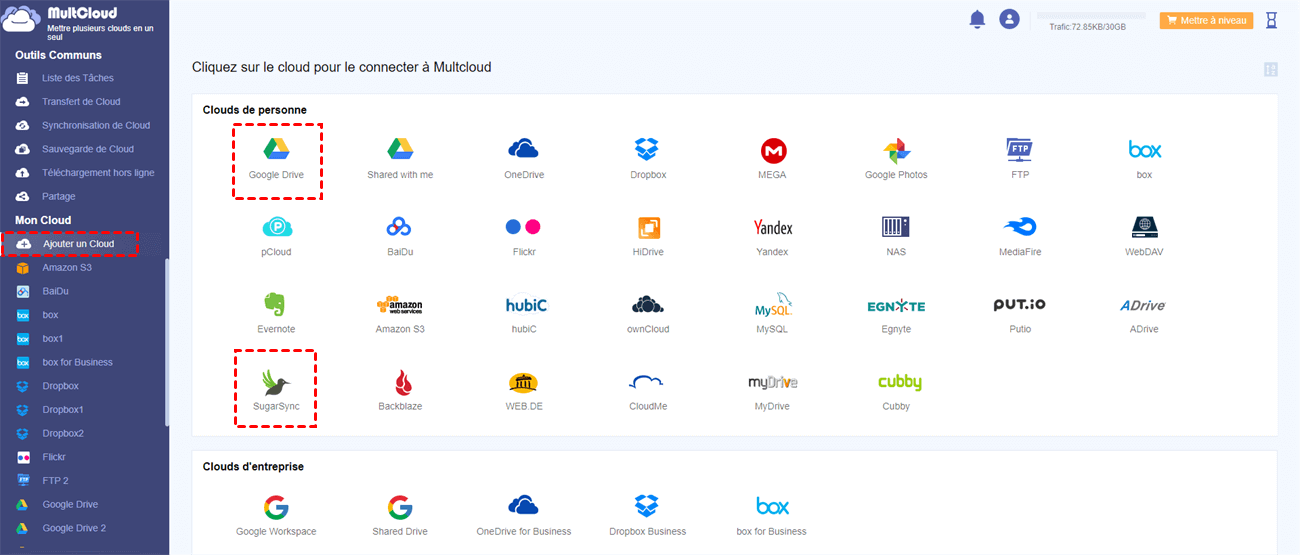Open the user account avatar menu
1300x555 pixels.
(x=1009, y=19)
